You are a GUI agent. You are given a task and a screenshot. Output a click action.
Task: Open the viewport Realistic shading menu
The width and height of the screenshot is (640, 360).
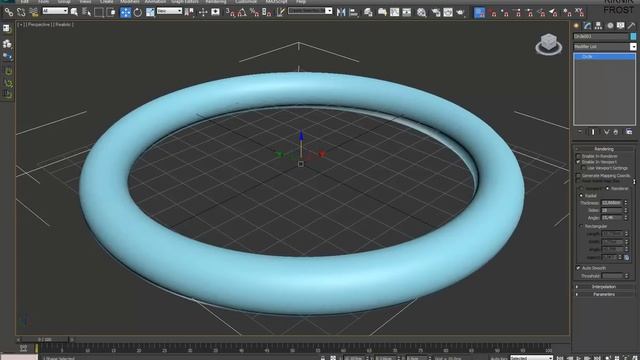(x=64, y=25)
